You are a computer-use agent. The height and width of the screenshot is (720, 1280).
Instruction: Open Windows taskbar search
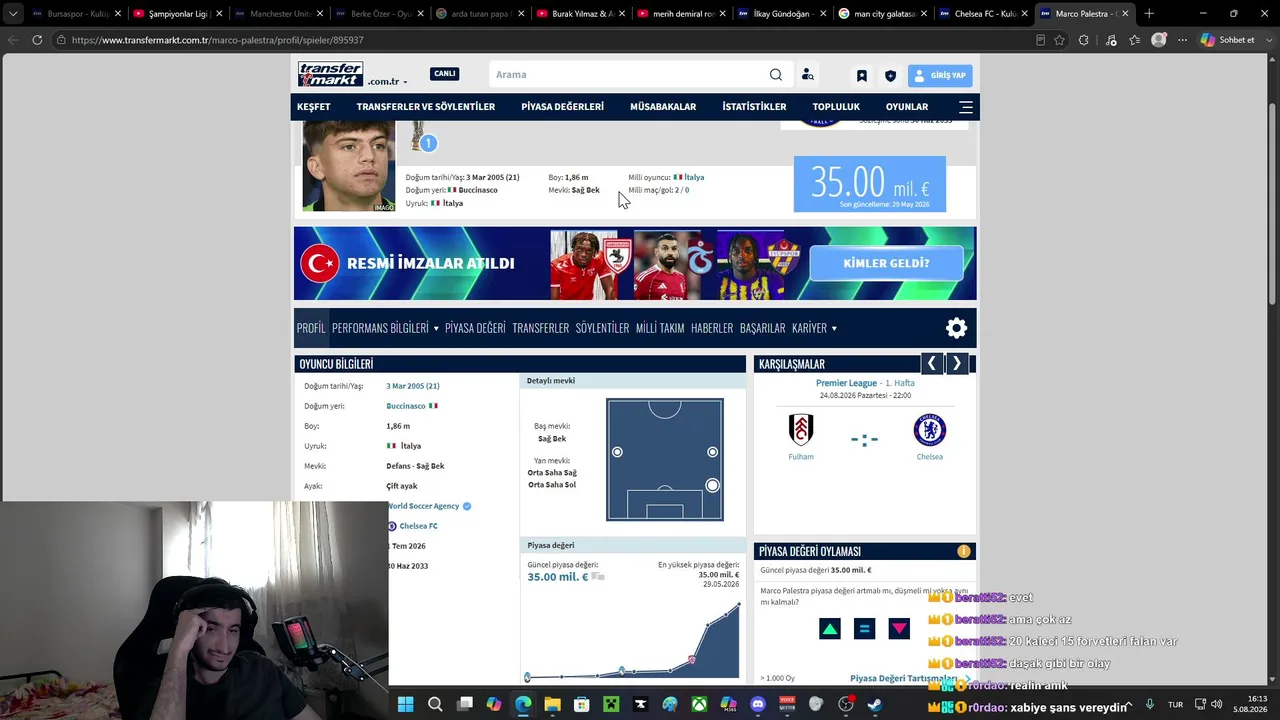click(x=435, y=705)
